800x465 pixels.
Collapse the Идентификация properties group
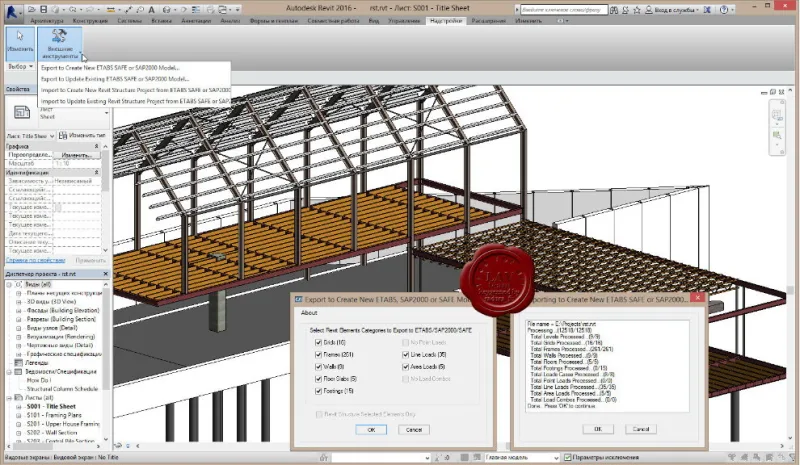point(96,173)
